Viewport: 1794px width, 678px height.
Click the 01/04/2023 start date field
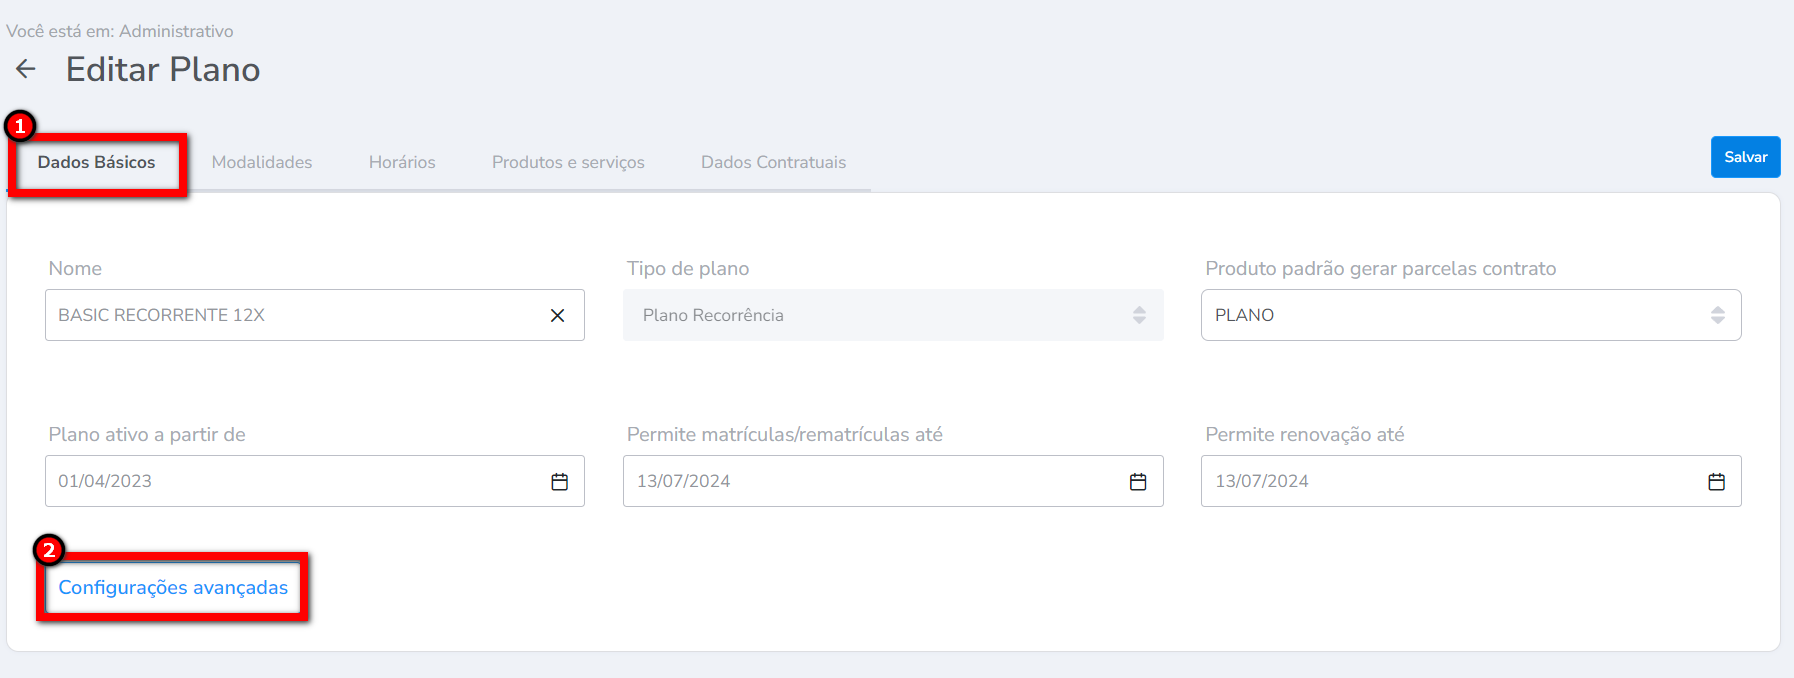click(x=290, y=482)
